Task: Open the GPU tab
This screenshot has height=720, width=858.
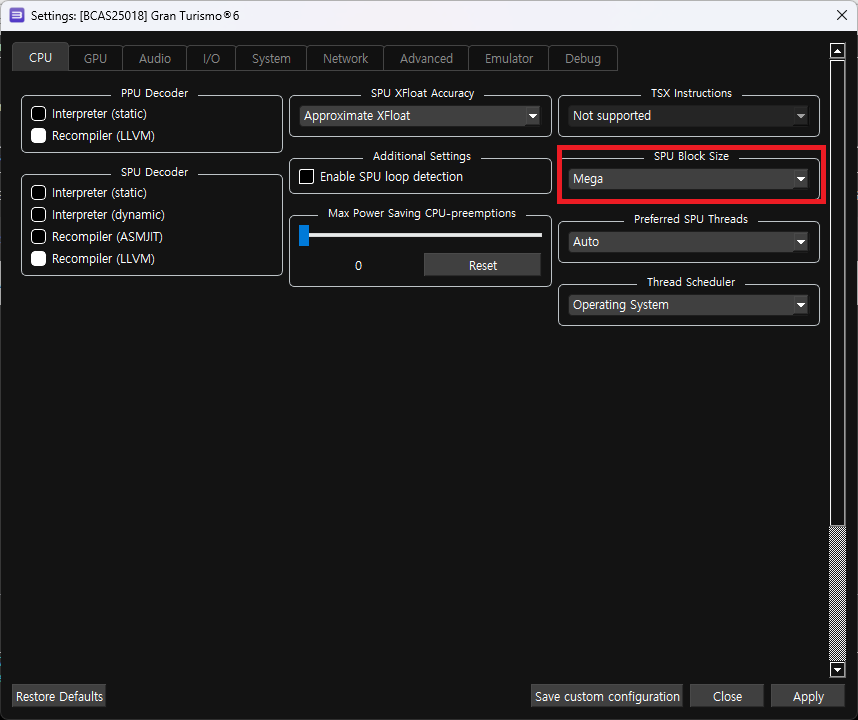Action: [95, 59]
